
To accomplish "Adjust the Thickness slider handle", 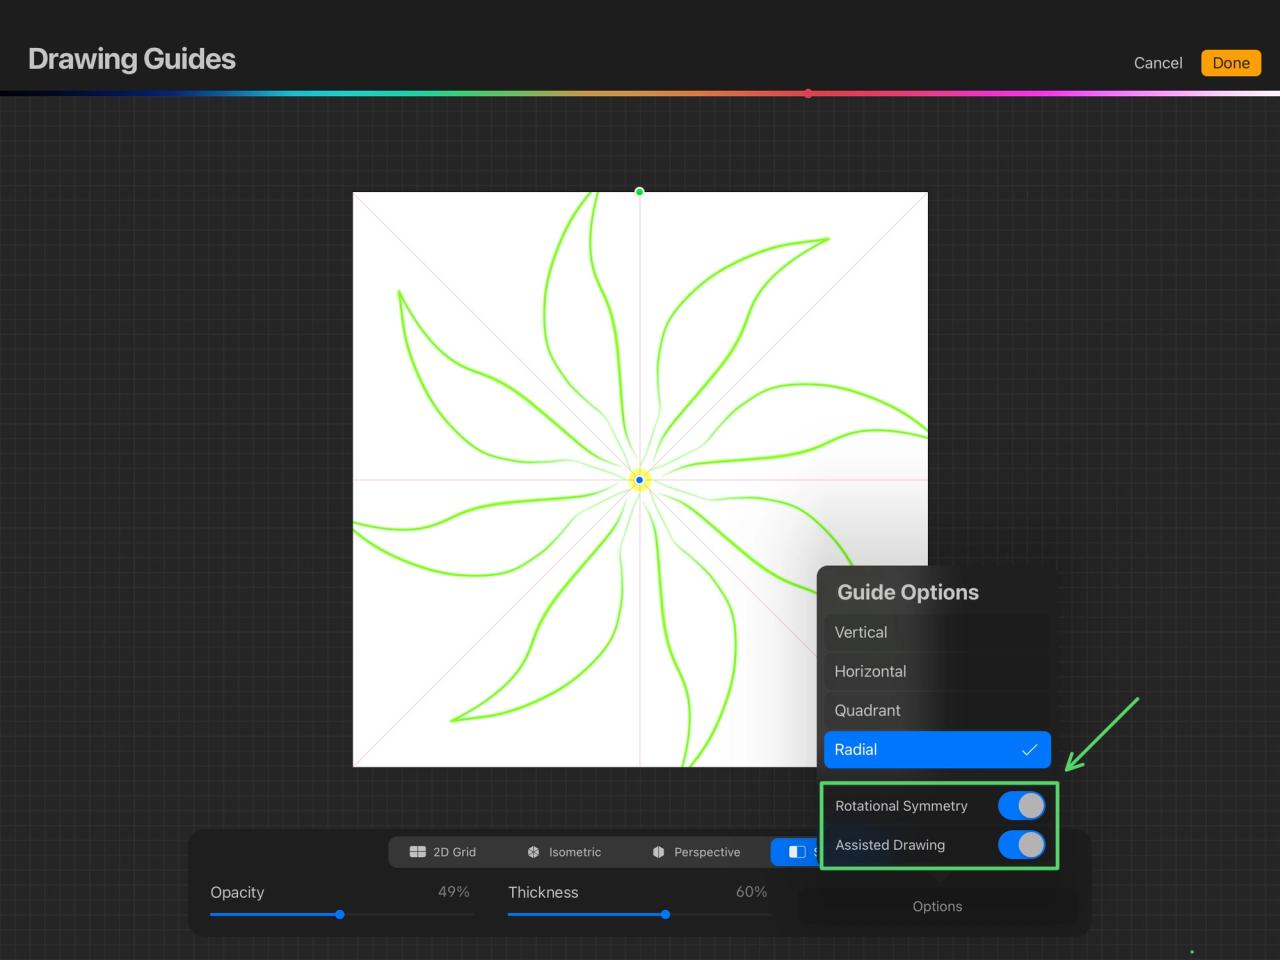I will point(665,914).
